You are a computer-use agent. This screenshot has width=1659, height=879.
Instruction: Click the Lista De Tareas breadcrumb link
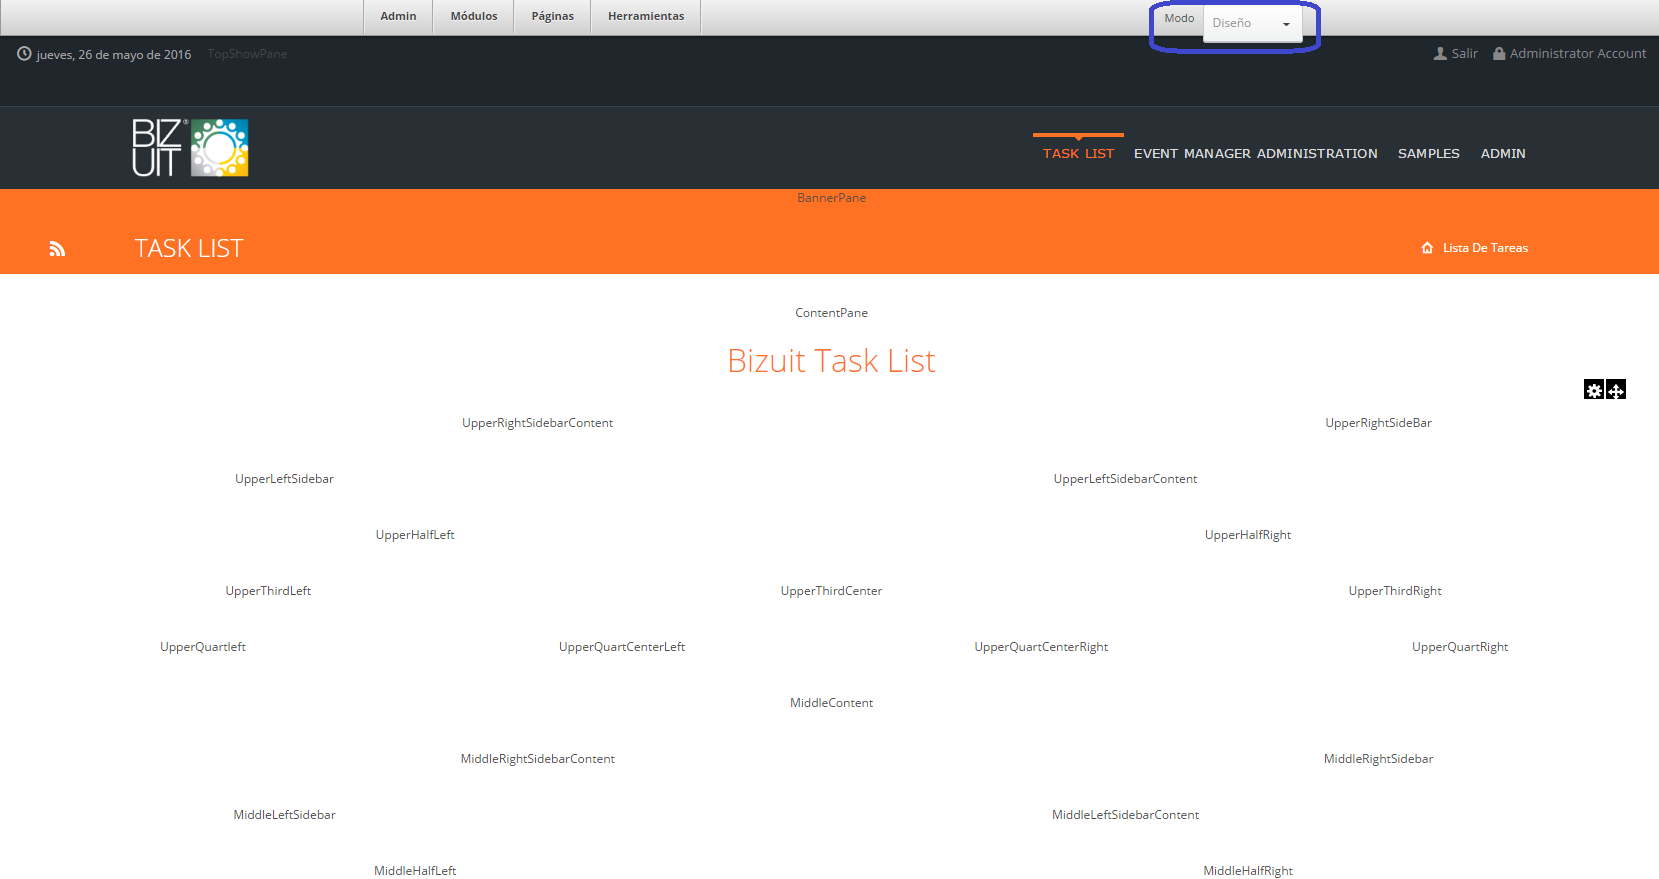tap(1485, 248)
